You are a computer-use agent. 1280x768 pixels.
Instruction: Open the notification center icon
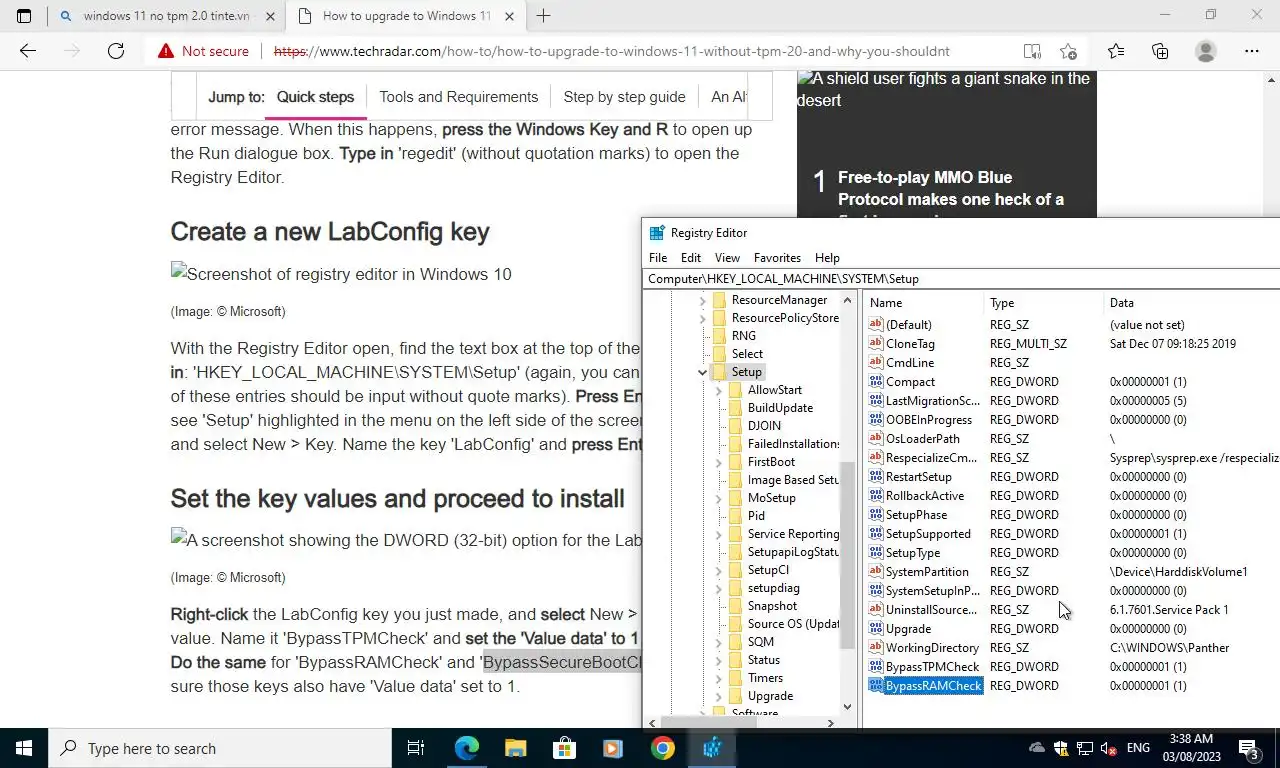[1249, 748]
